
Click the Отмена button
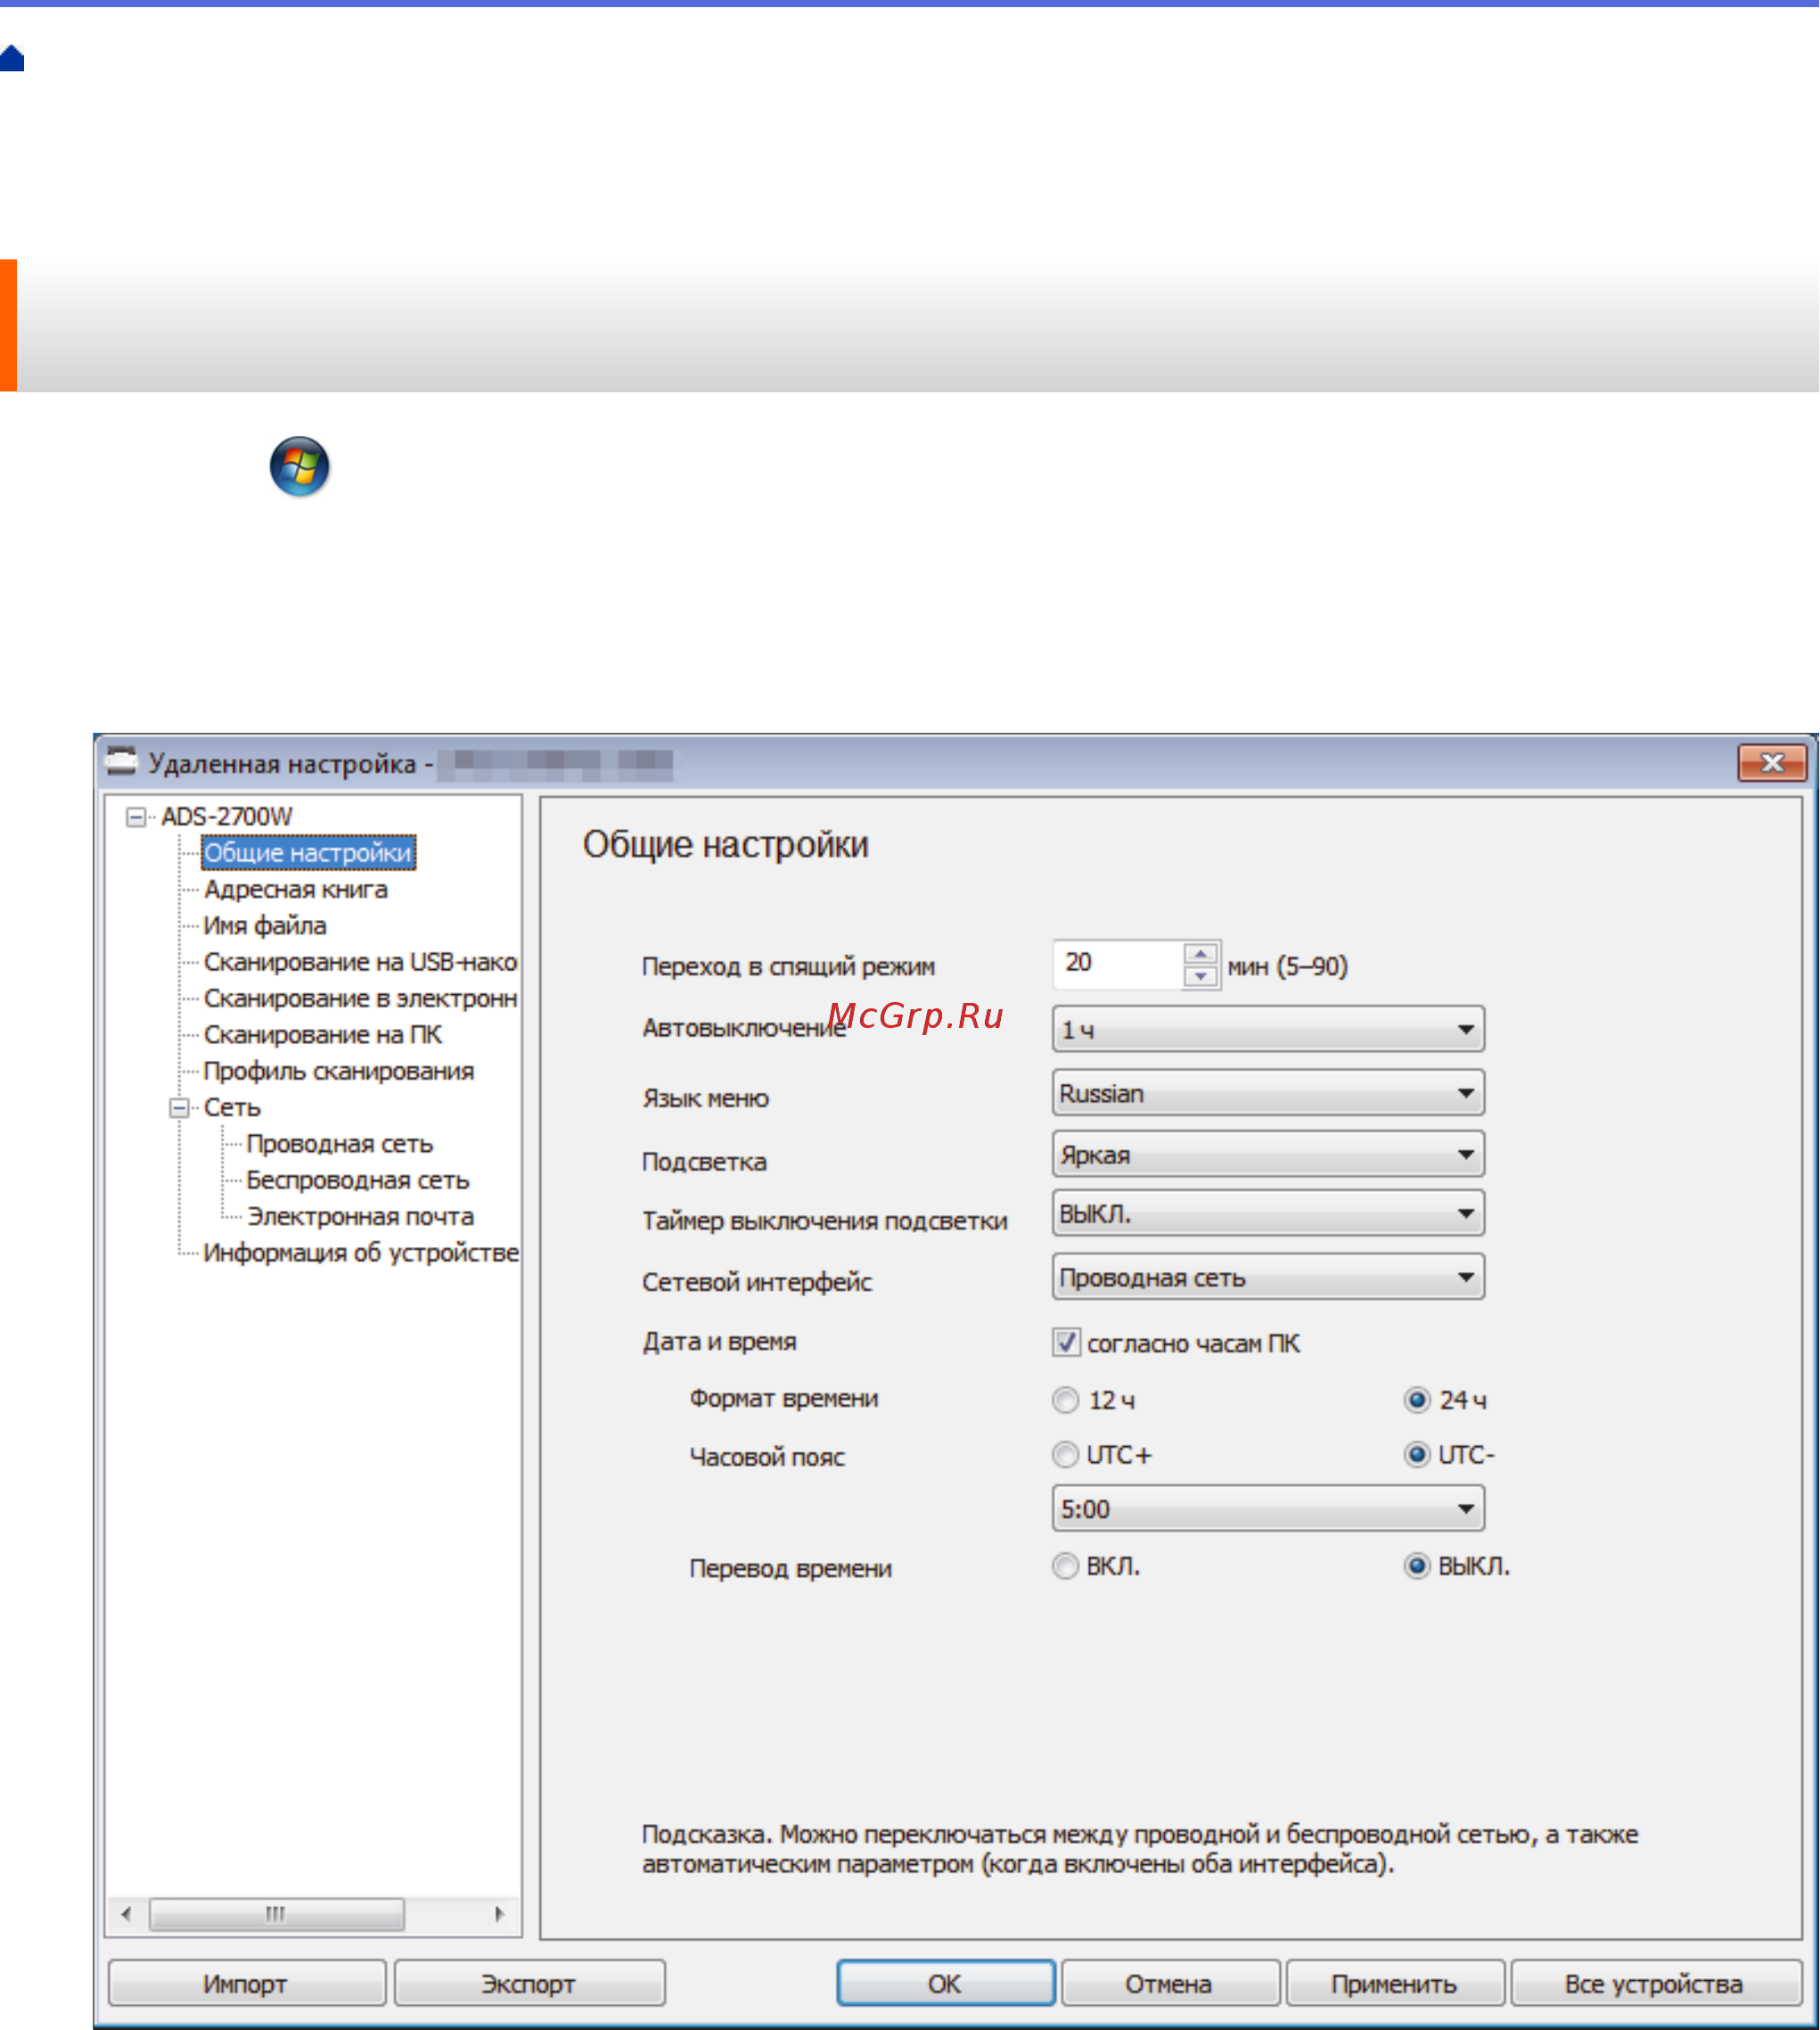pos(1169,1983)
